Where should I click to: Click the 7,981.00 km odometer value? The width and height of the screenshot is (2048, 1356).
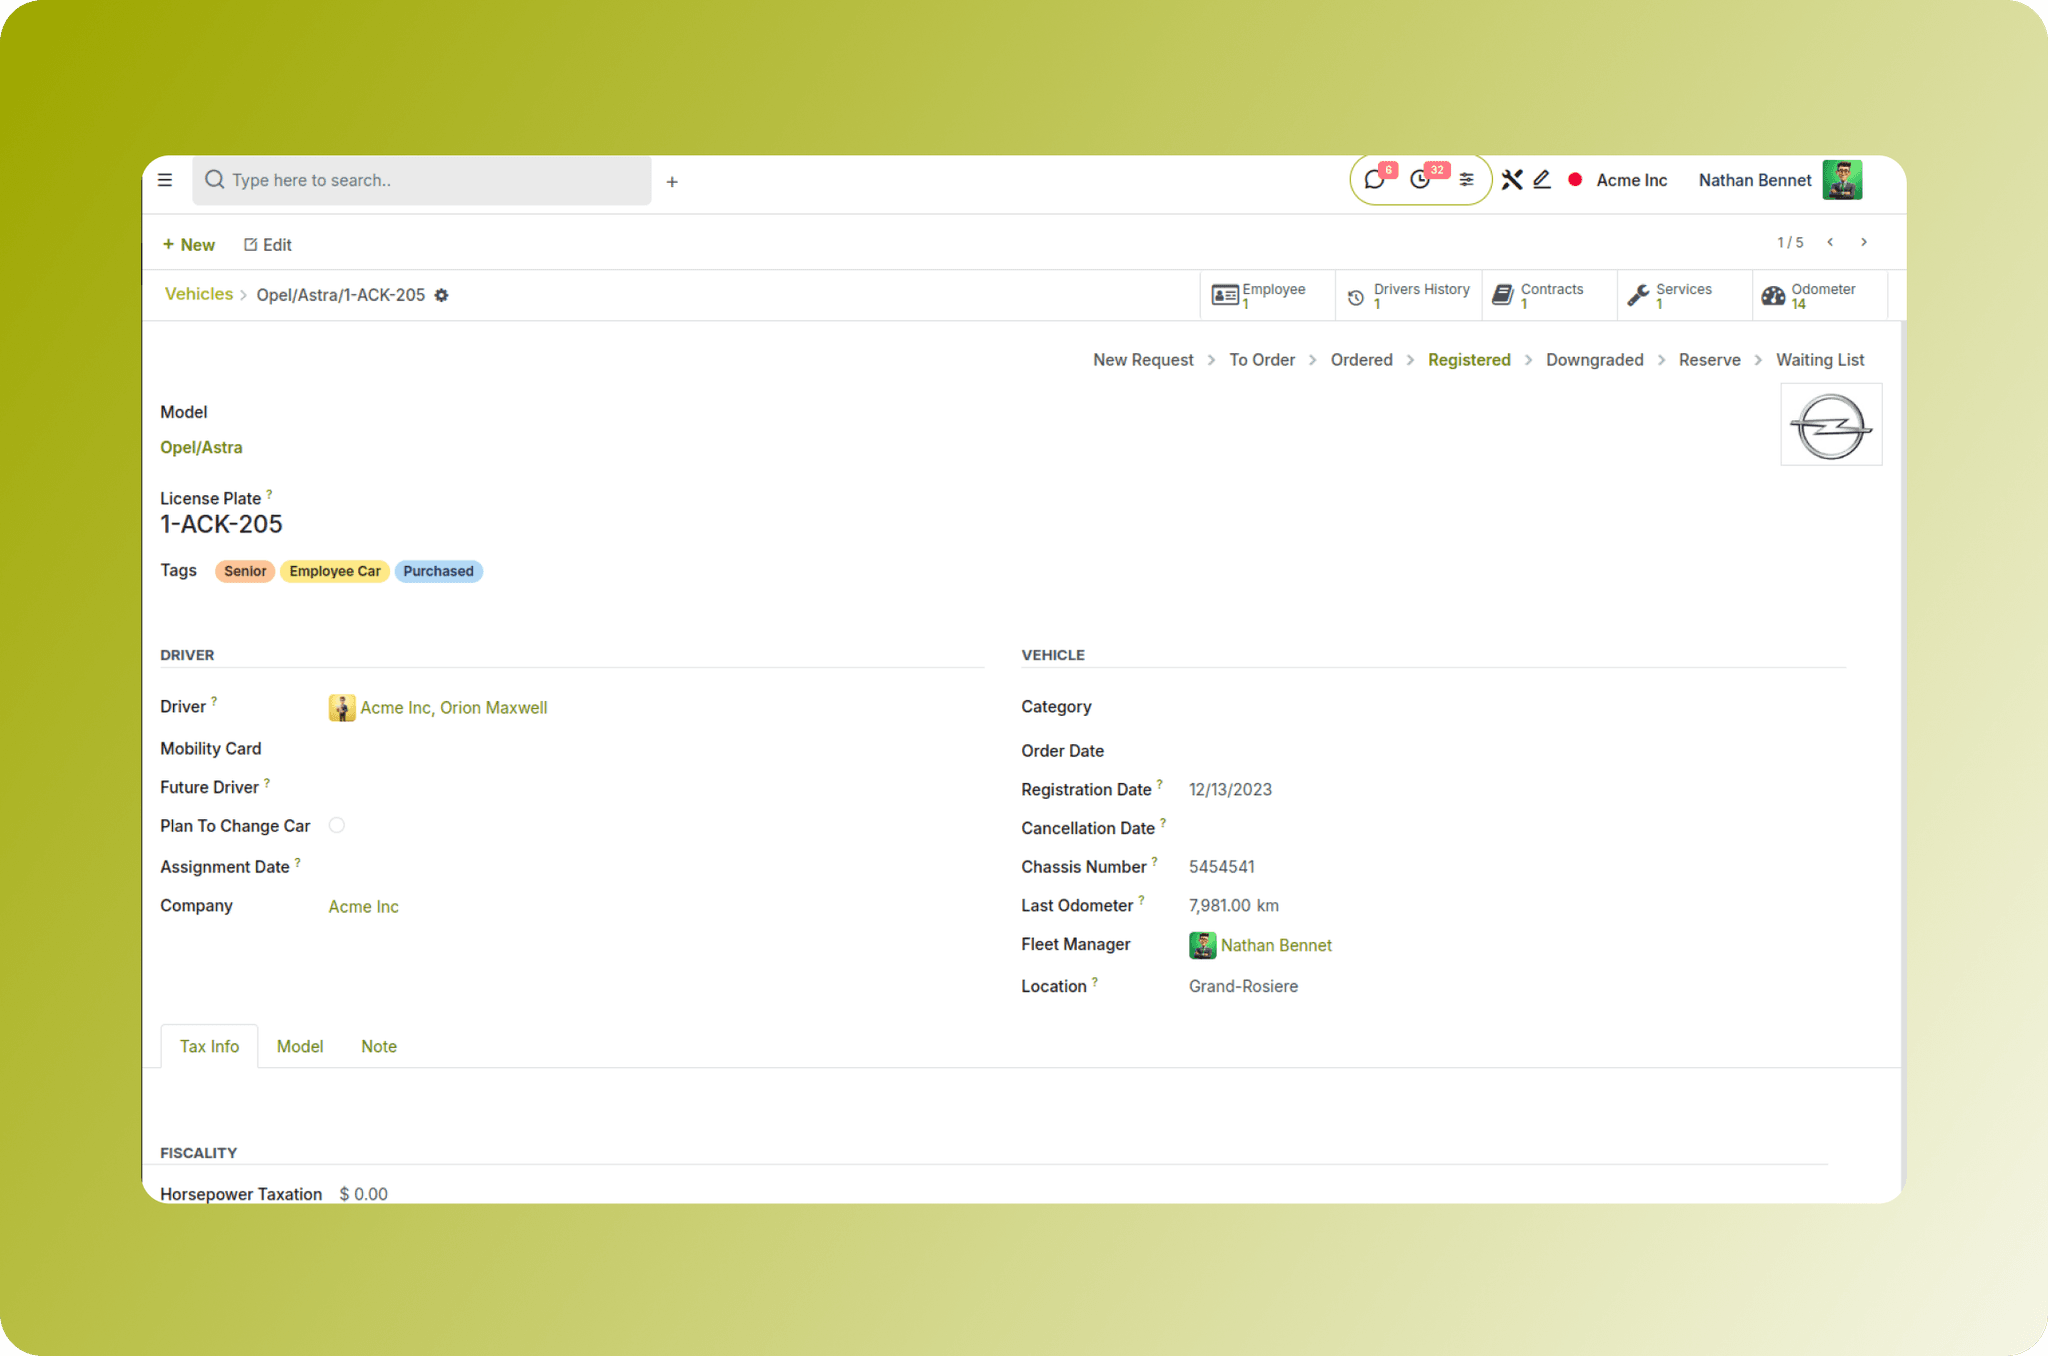pos(1233,906)
